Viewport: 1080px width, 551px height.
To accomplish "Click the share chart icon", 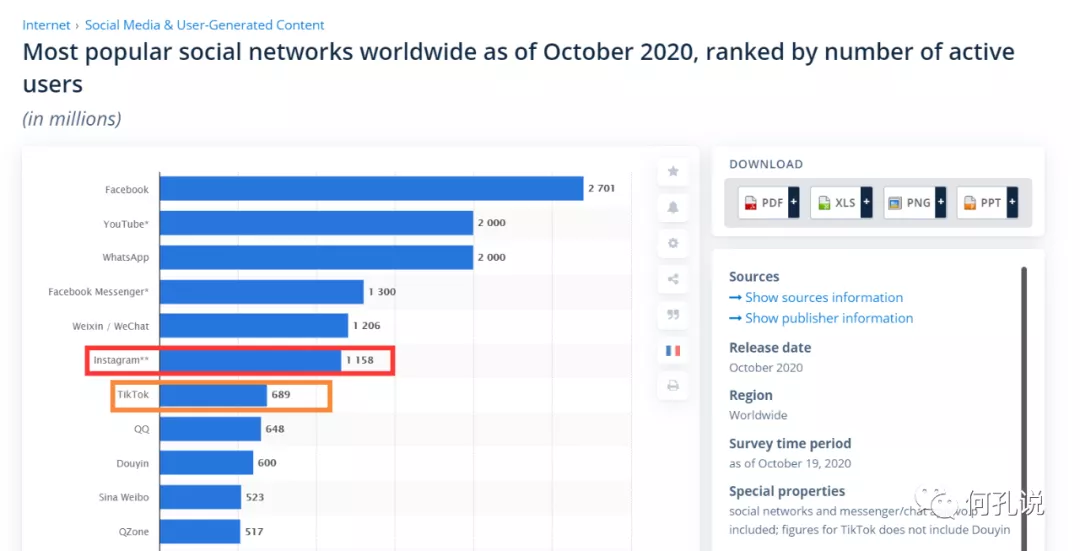I will pos(673,279).
